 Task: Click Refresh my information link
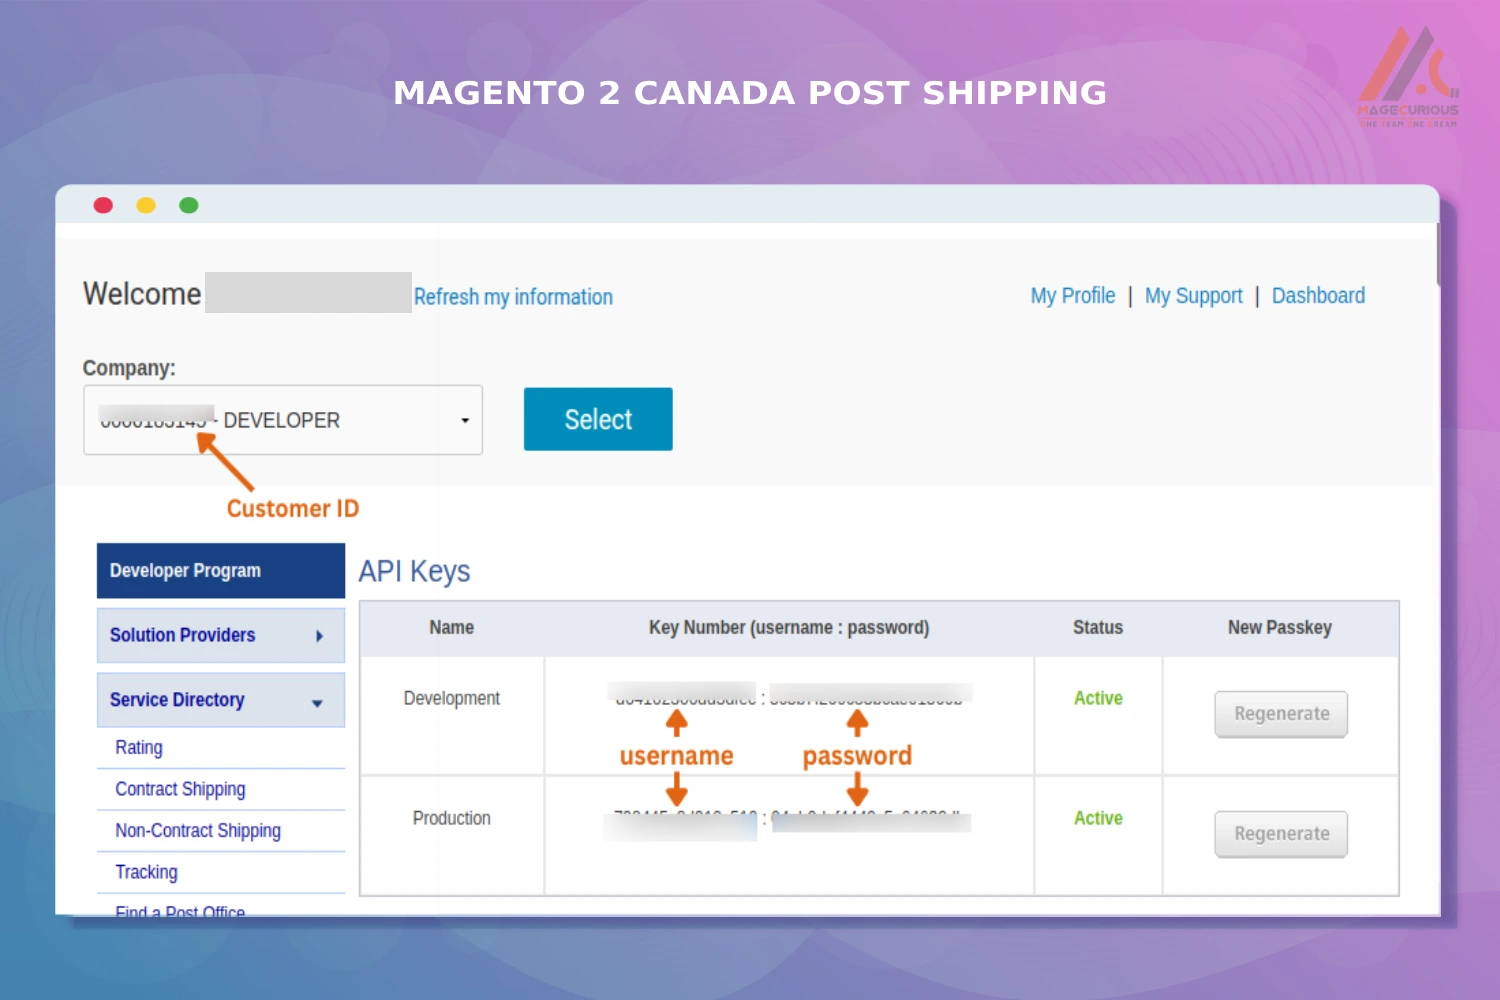click(x=513, y=297)
